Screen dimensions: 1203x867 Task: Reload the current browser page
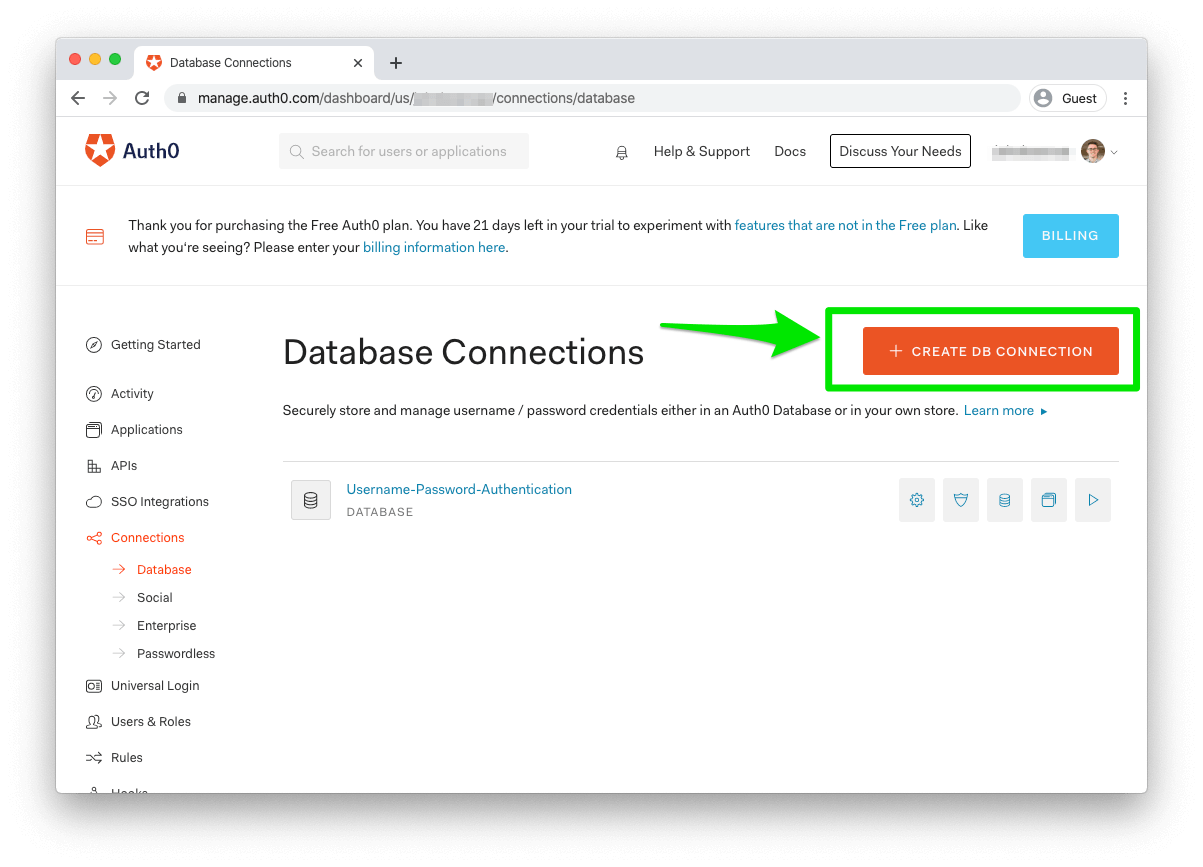tap(142, 98)
